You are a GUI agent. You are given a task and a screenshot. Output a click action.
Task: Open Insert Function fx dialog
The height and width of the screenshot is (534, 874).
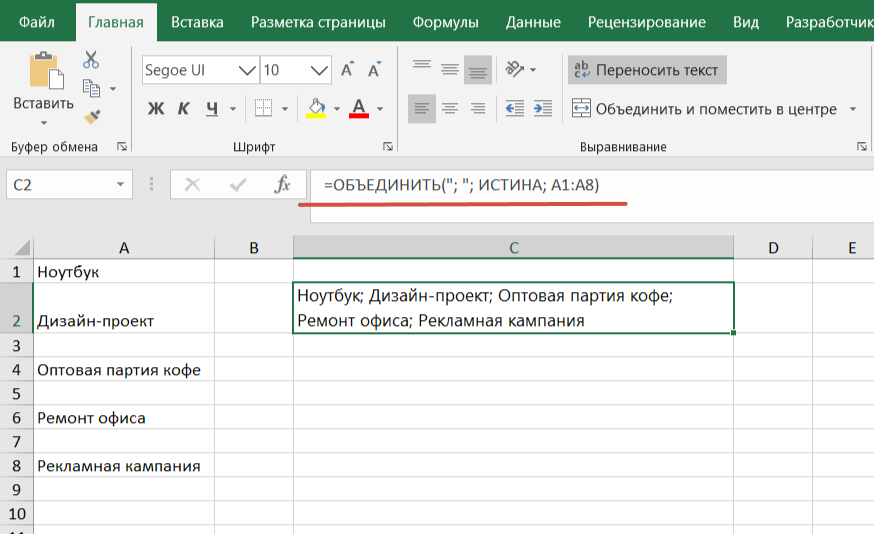click(x=283, y=185)
